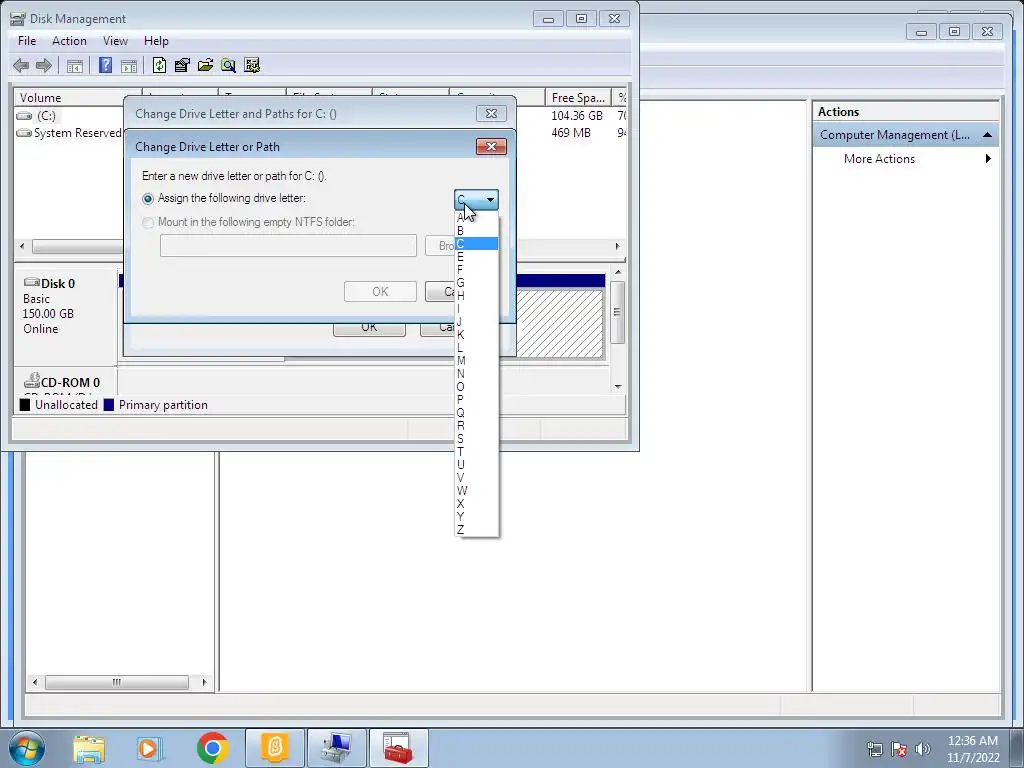This screenshot has width=1024, height=768.
Task: Toggle the Show/Hide Console Tree toolbar icon
Action: click(75, 65)
